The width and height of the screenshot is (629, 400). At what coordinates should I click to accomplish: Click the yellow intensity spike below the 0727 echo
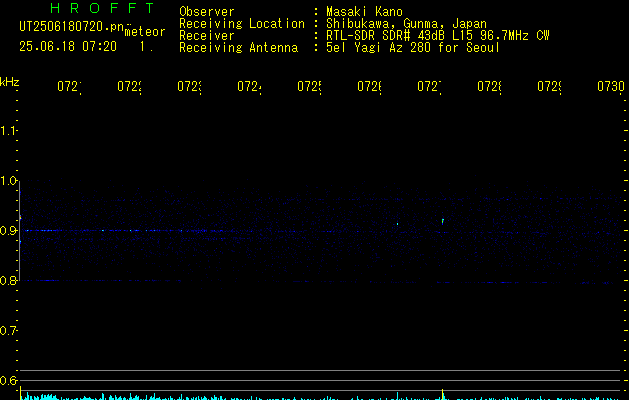tap(442, 393)
